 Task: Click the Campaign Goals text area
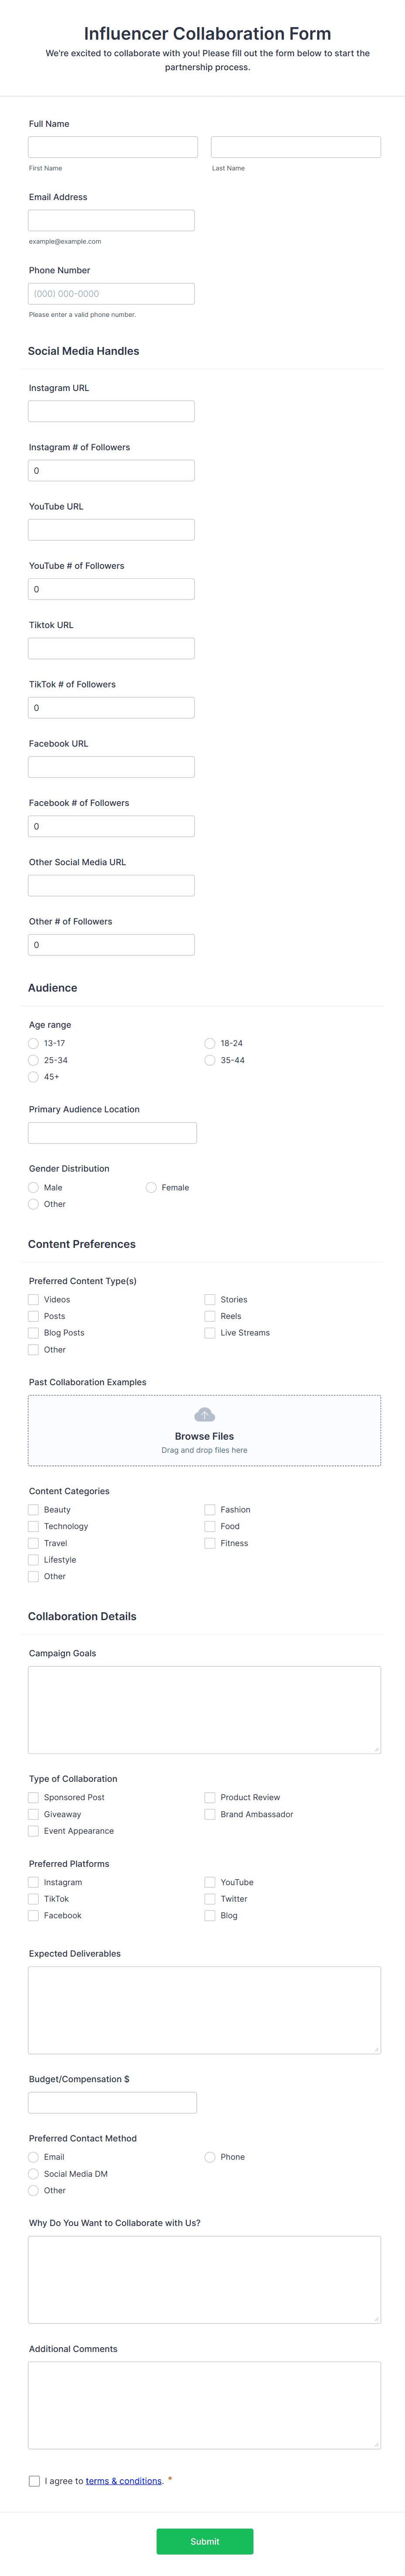(x=204, y=1709)
